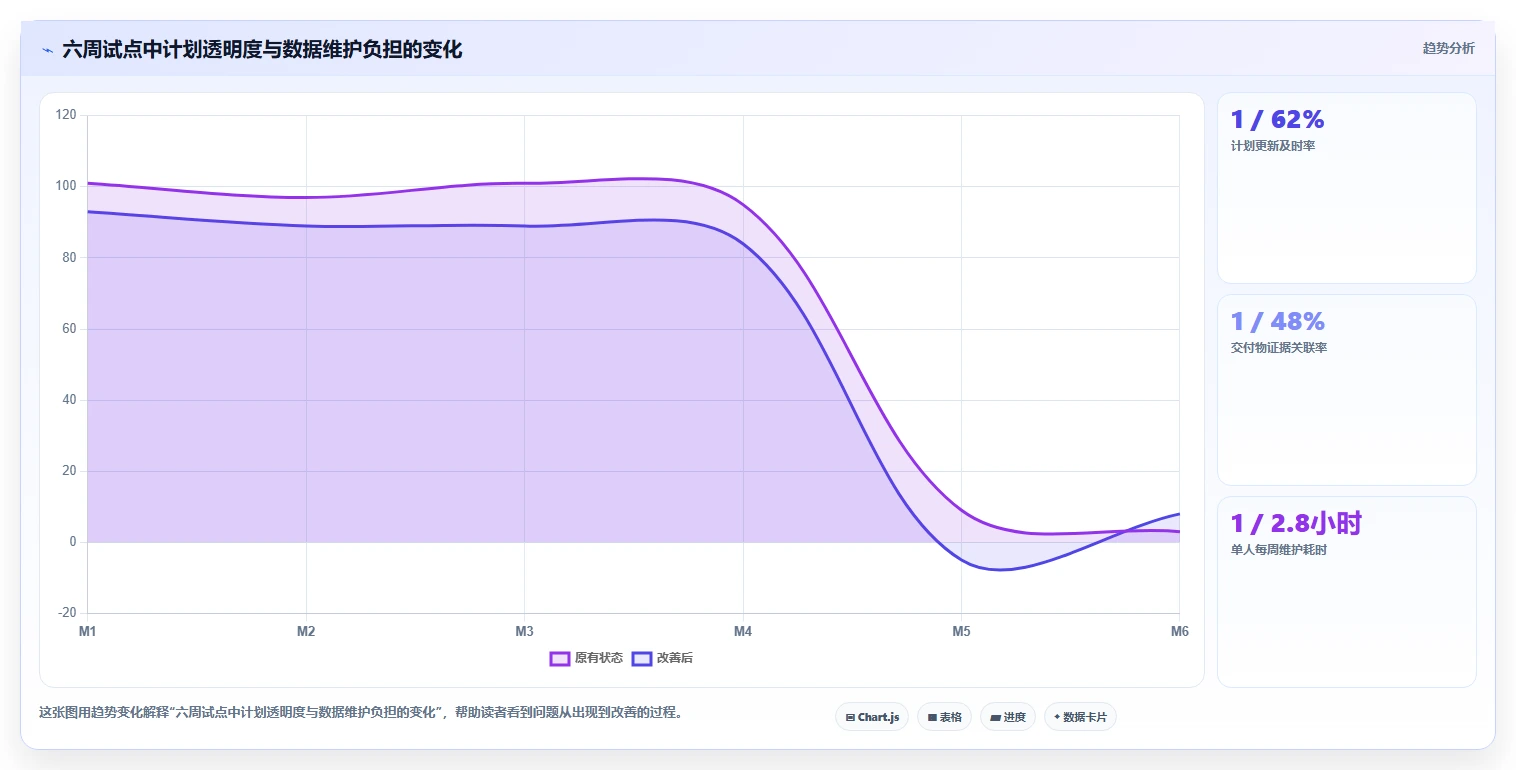
Task: Click the description text below the chart
Action: [360, 713]
